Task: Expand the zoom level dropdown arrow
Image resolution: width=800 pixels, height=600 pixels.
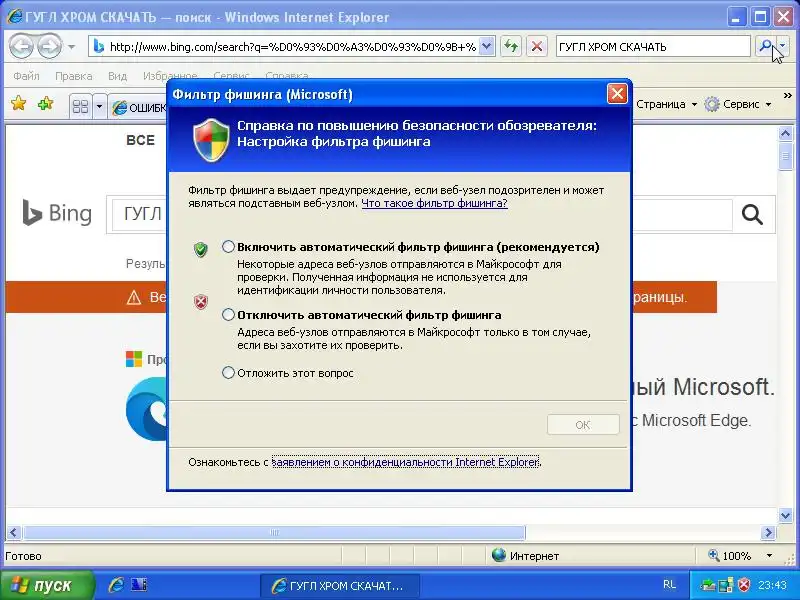Action: (769, 556)
